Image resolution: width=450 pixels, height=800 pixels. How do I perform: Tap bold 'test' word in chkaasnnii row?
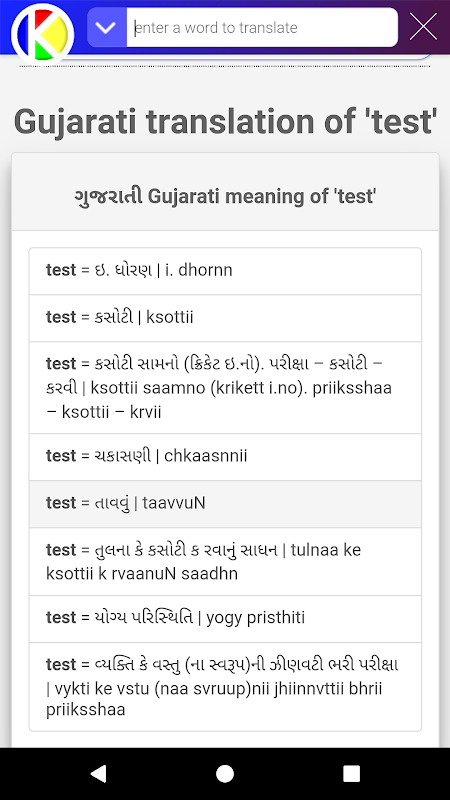[61, 456]
